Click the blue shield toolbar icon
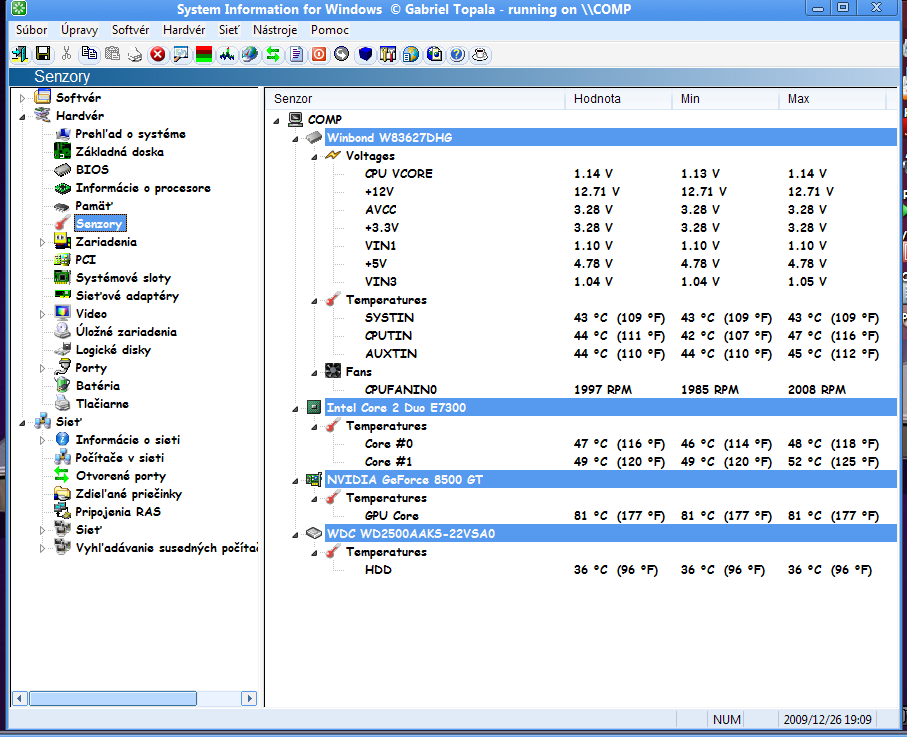 [365, 54]
